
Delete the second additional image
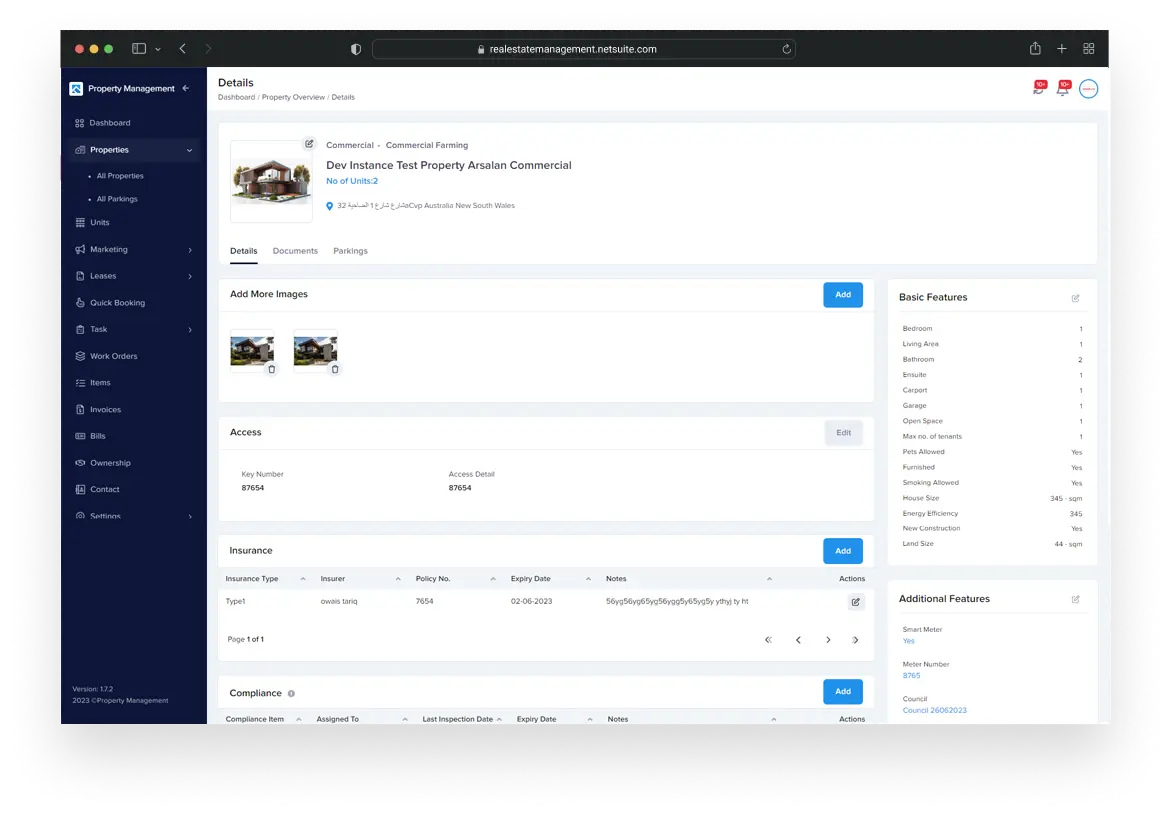pyautogui.click(x=335, y=369)
